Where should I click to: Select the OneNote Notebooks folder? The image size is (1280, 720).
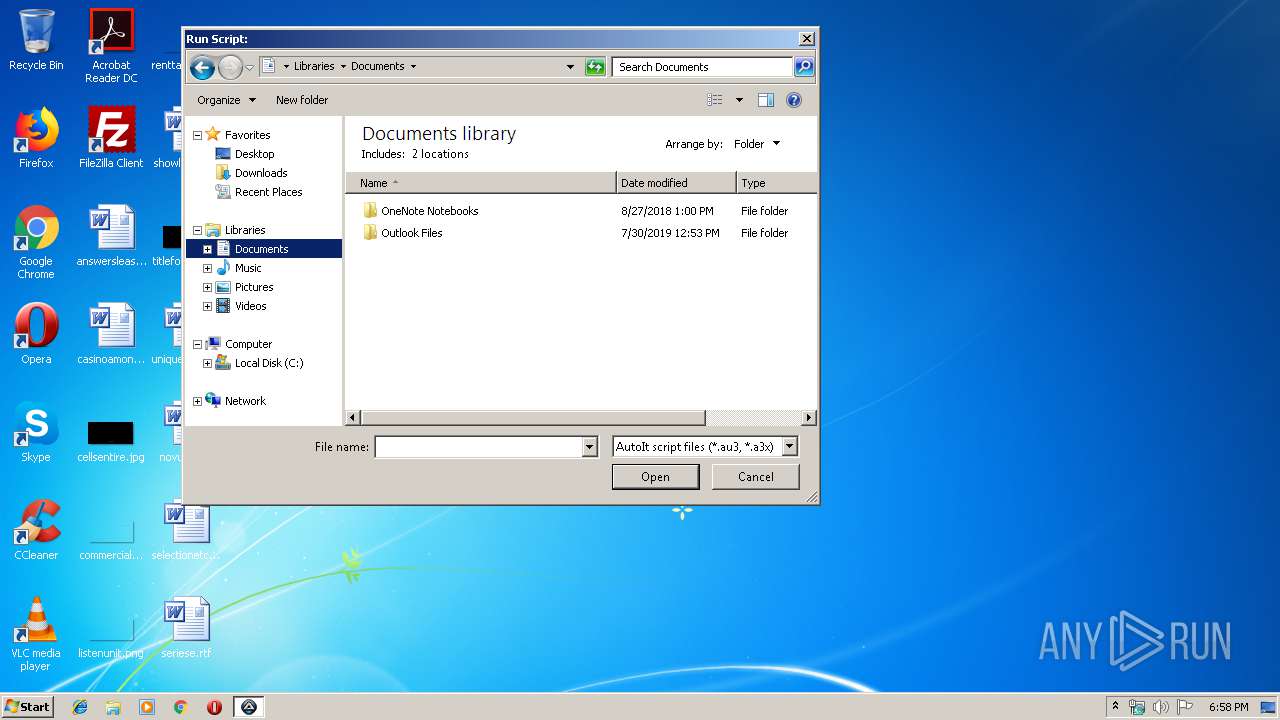pos(429,211)
